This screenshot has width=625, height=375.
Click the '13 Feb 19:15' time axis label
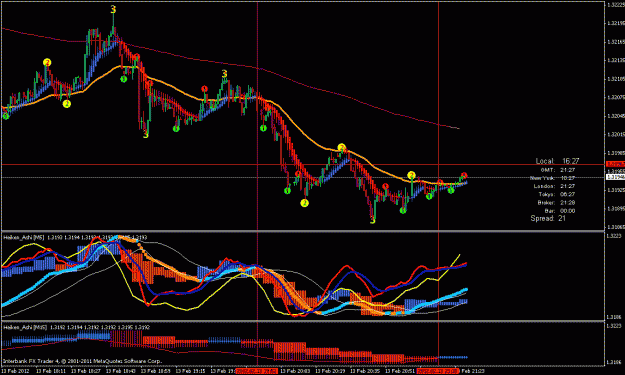191,371
